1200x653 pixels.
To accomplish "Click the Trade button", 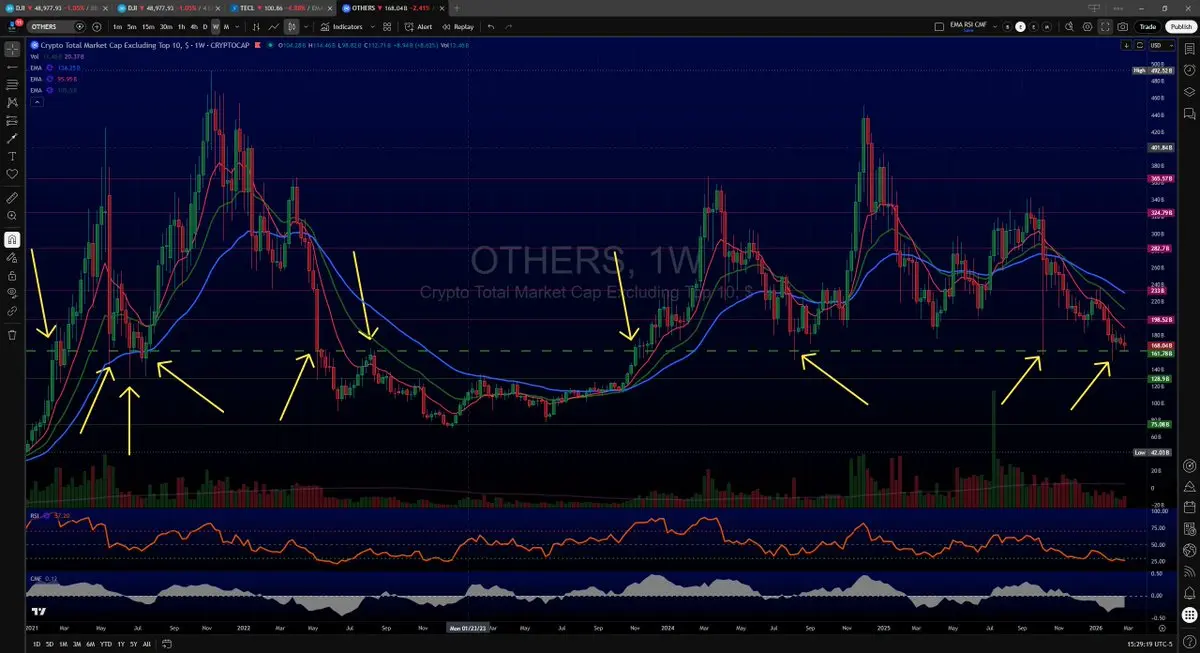I will click(x=1148, y=27).
